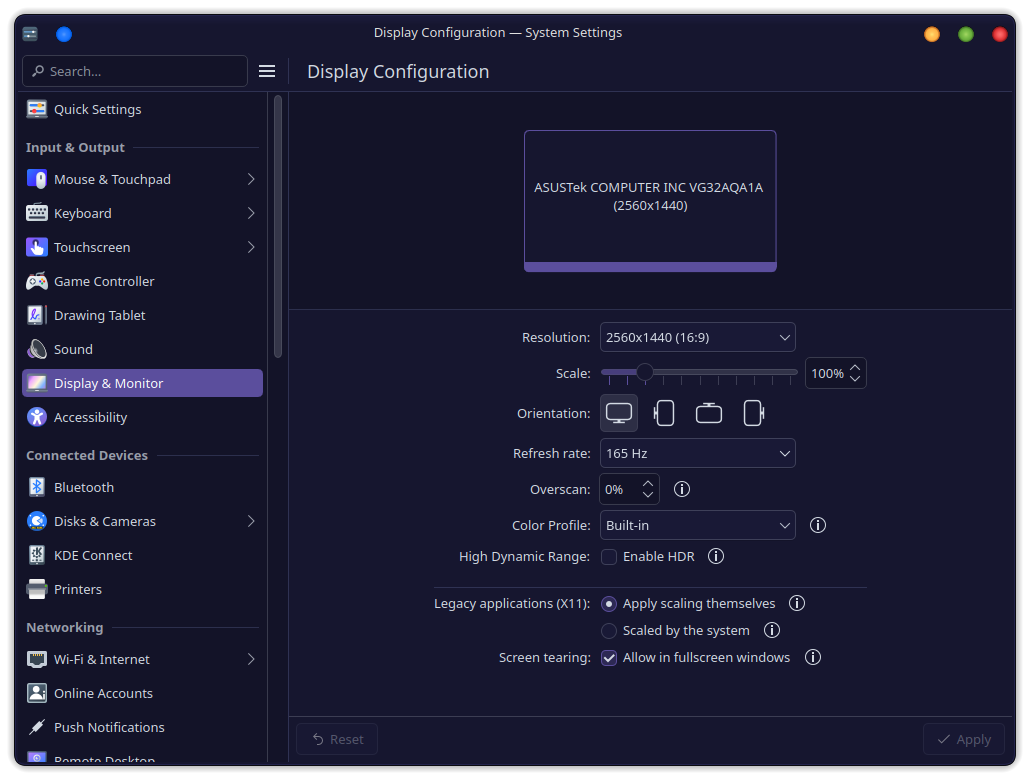Click the KDE Connect icon
The width and height of the screenshot is (1030, 780).
(37, 555)
